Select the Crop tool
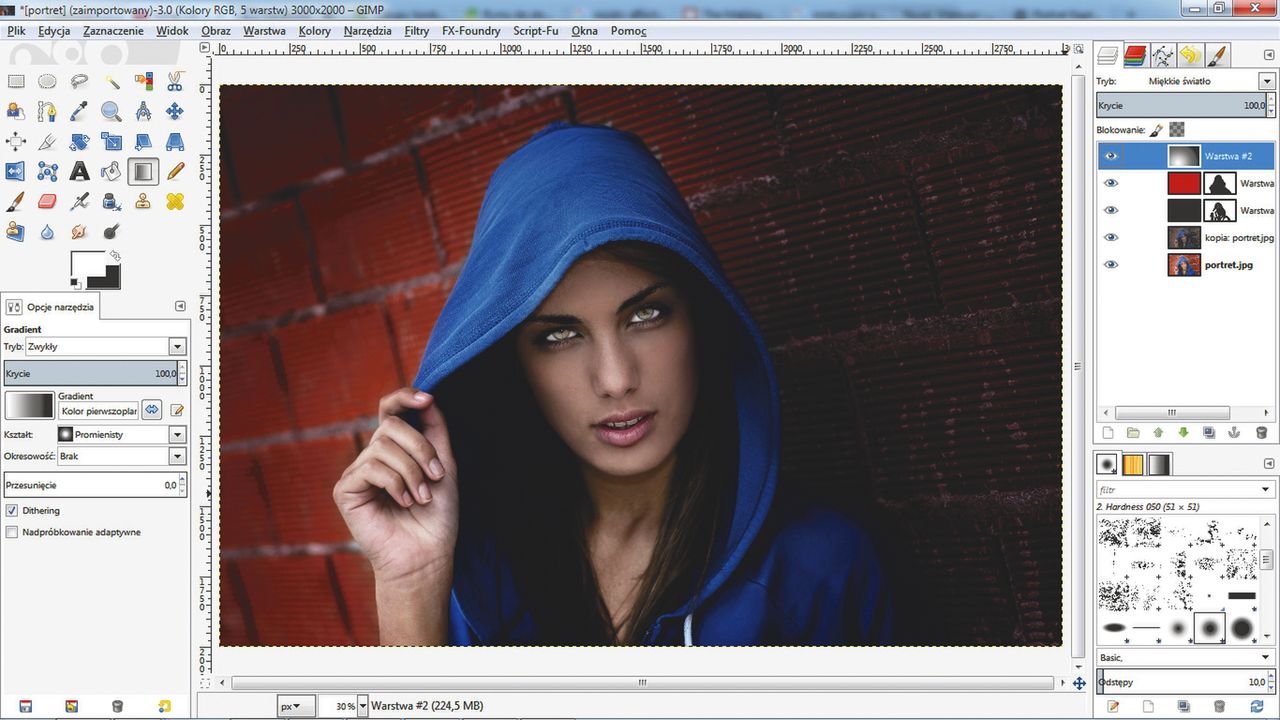 (47, 141)
